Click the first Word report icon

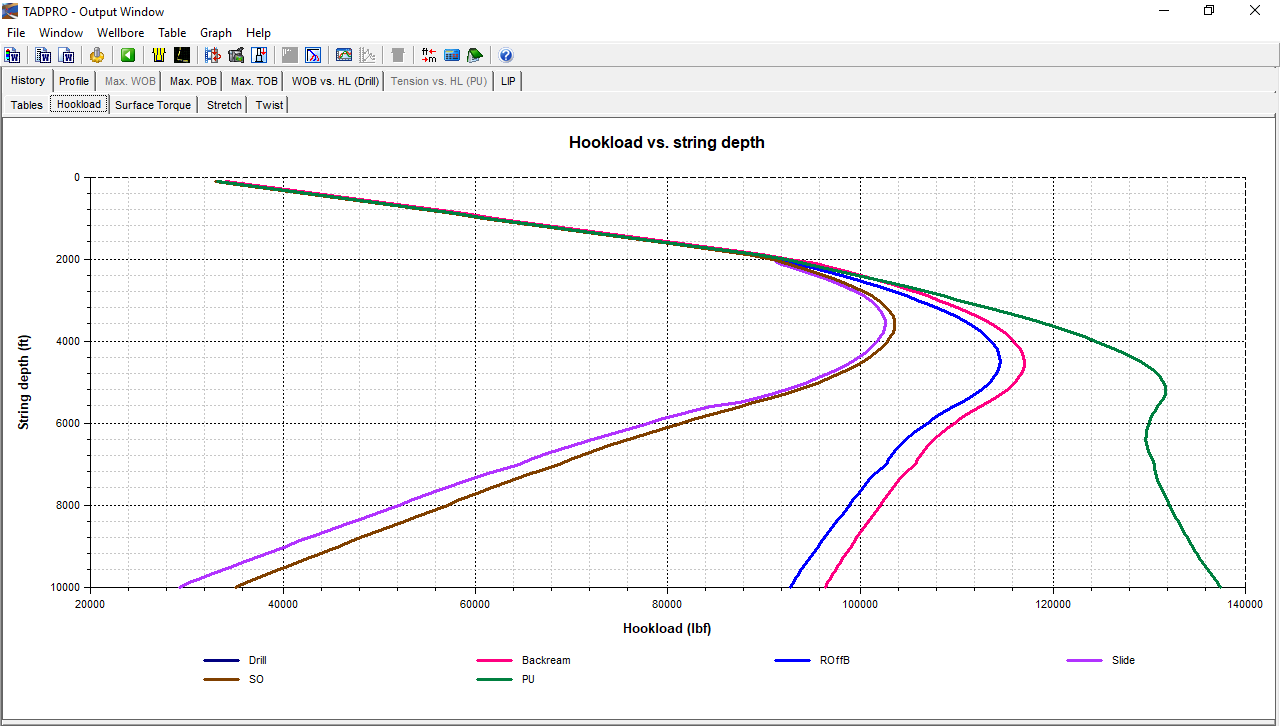pos(13,55)
